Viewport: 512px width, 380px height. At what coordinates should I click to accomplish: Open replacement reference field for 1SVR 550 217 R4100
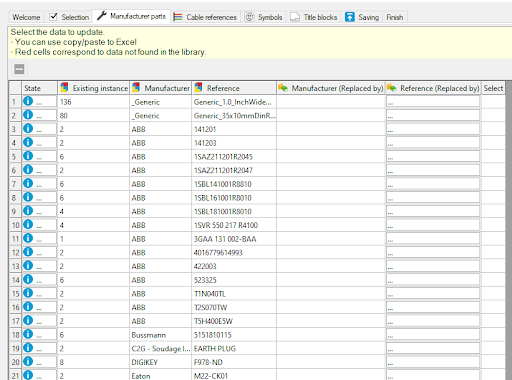(433, 225)
